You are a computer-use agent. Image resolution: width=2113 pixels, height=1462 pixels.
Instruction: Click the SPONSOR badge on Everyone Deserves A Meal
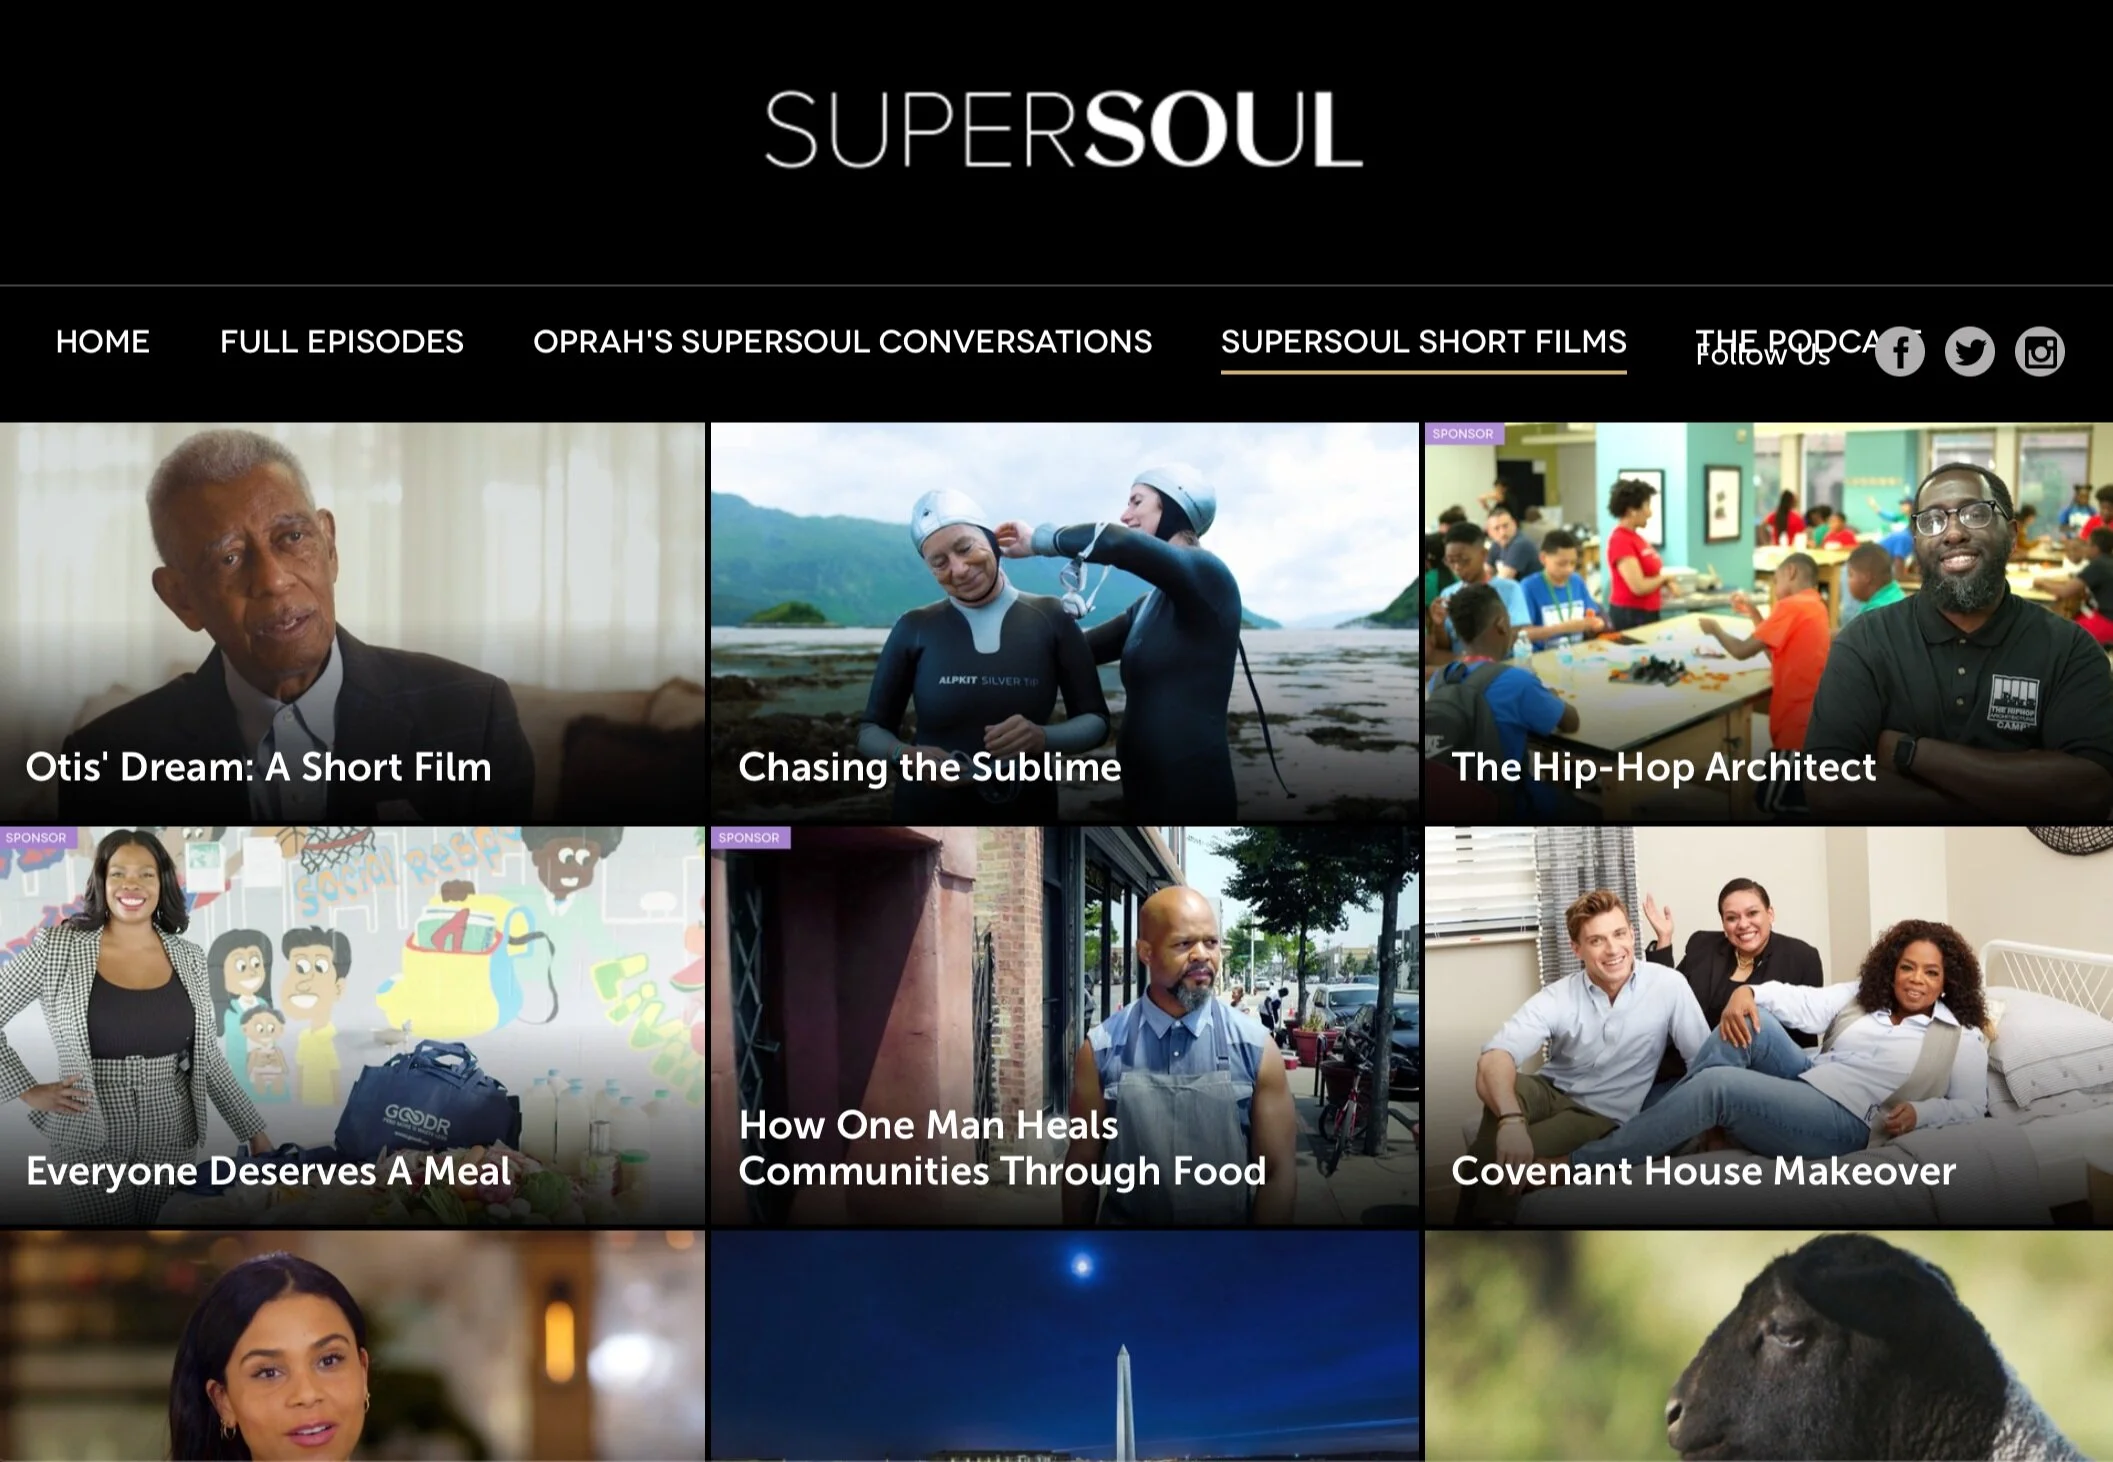pyautogui.click(x=37, y=838)
